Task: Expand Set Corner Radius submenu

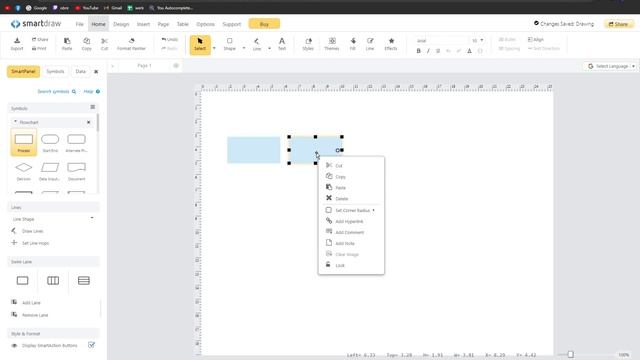Action: [x=351, y=210]
